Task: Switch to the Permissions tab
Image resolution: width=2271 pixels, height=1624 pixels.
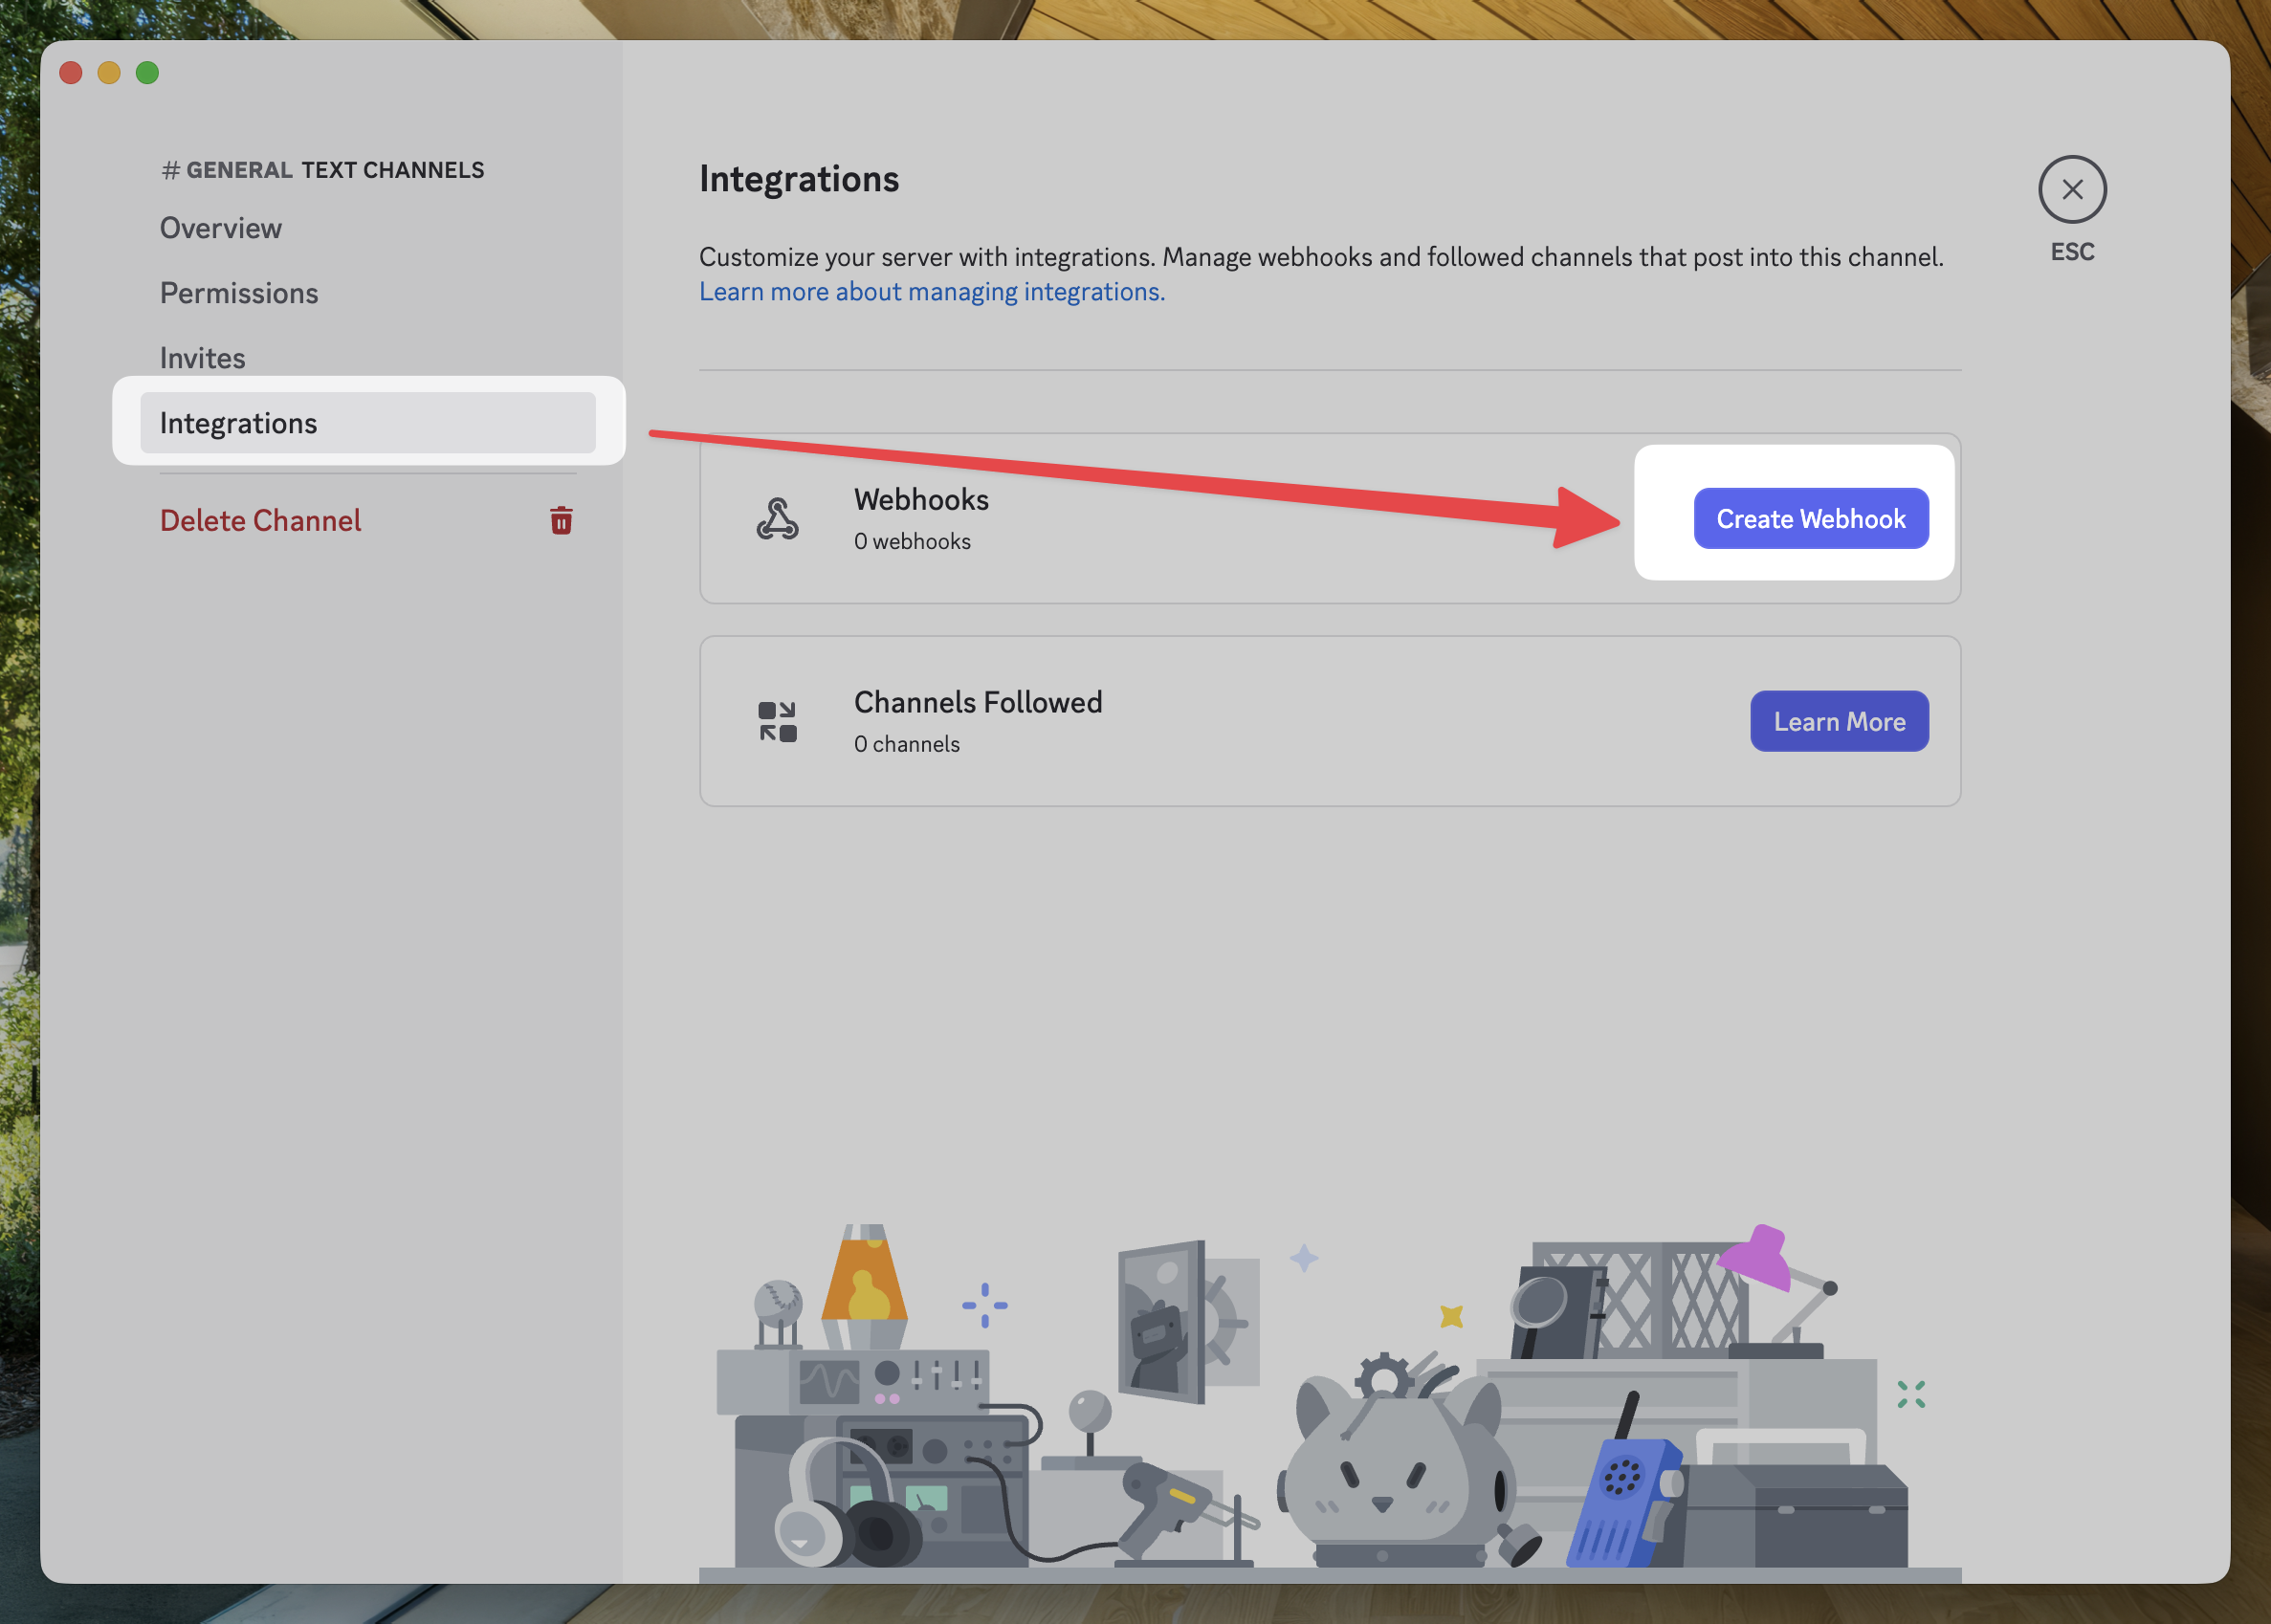Action: pyautogui.click(x=239, y=293)
